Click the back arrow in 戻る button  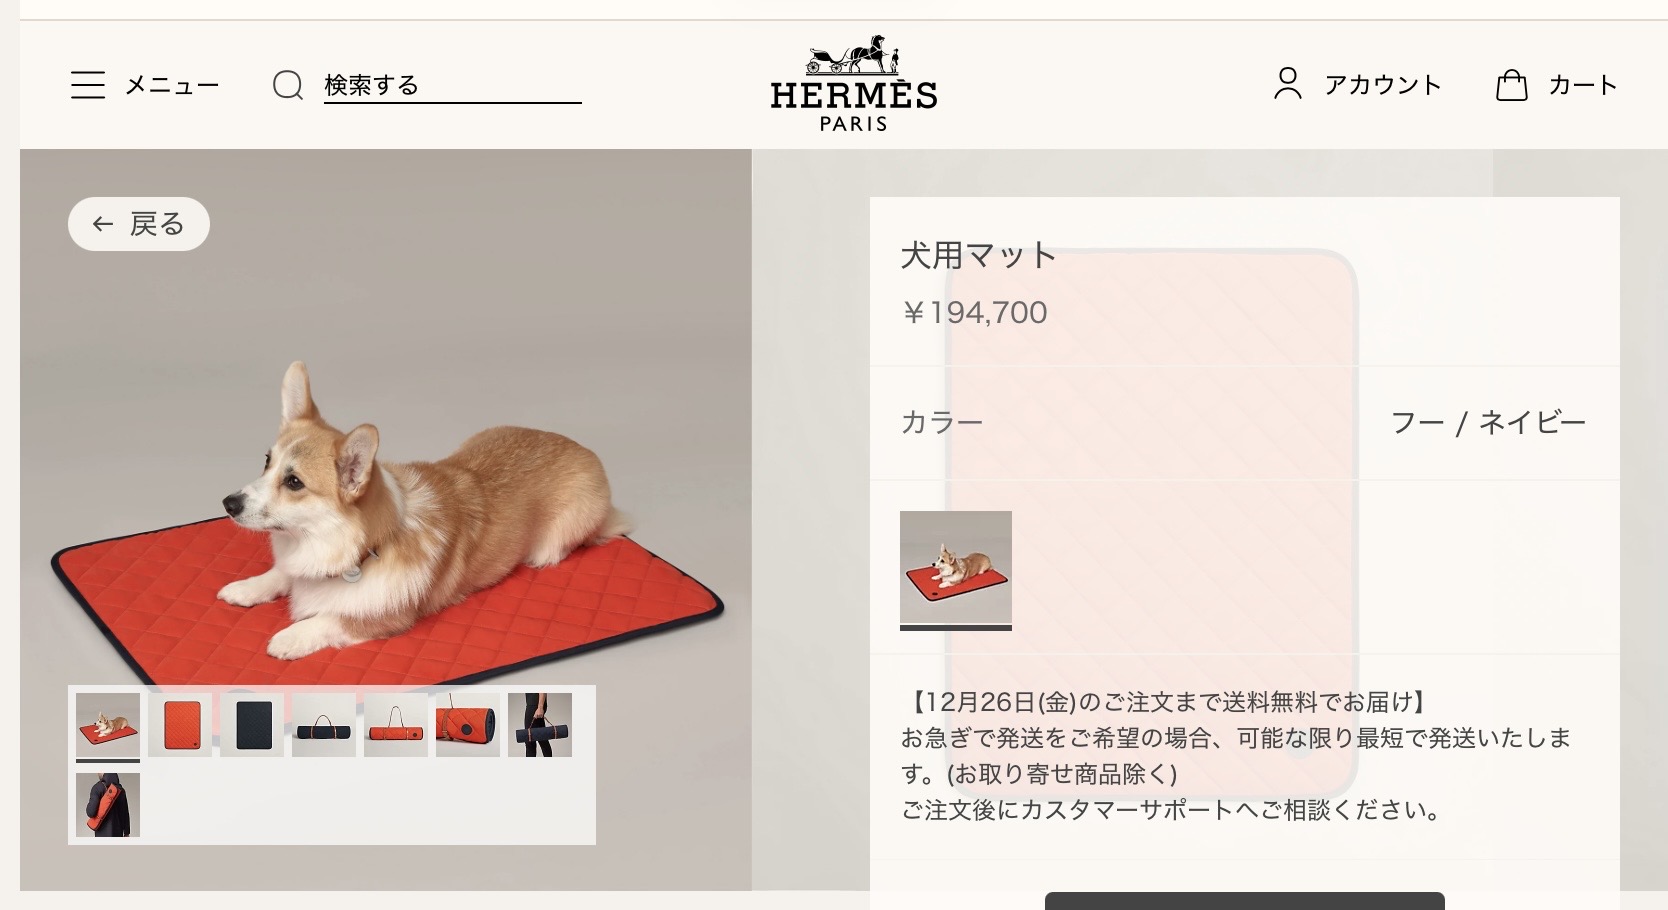pyautogui.click(x=103, y=224)
